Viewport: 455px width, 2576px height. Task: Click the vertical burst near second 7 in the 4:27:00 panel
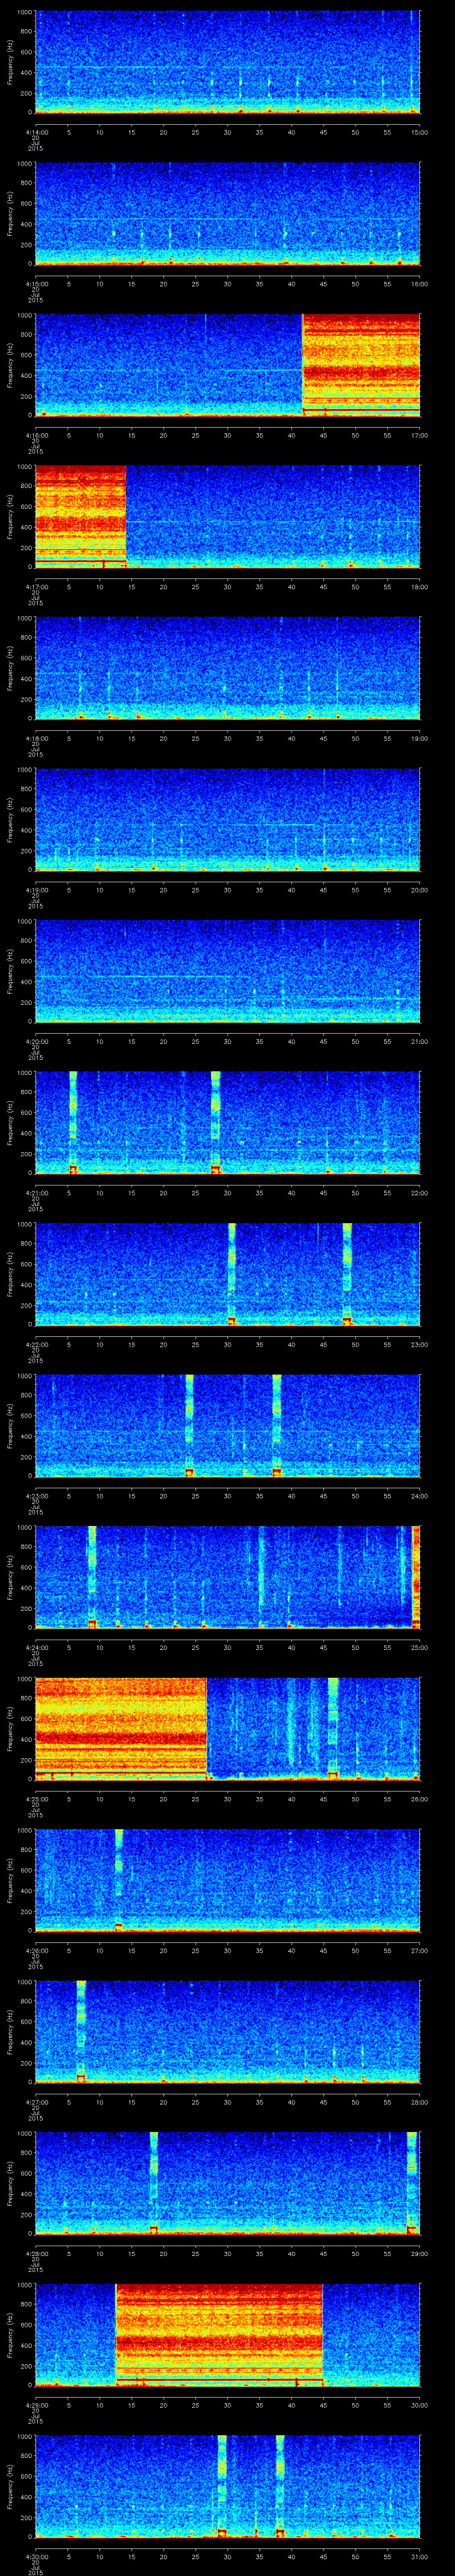point(81,2032)
